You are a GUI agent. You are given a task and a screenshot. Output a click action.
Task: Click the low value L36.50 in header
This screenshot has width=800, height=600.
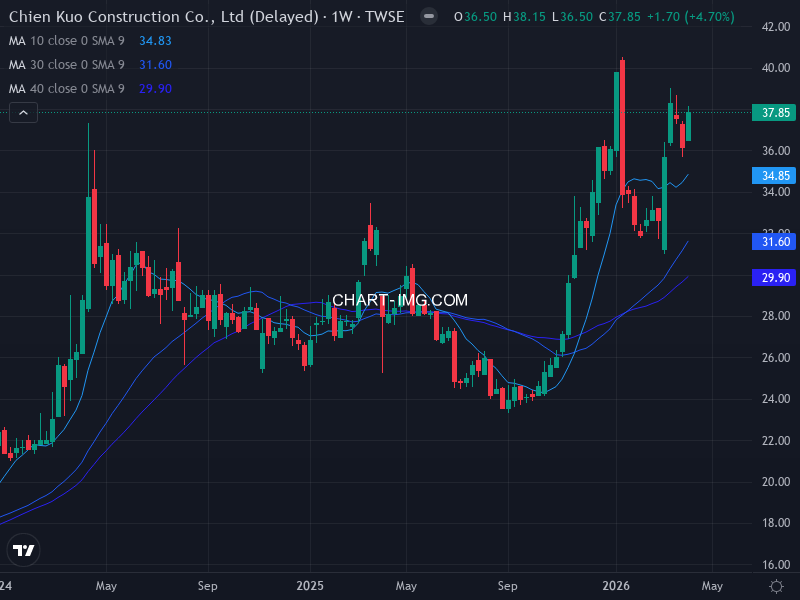click(572, 17)
